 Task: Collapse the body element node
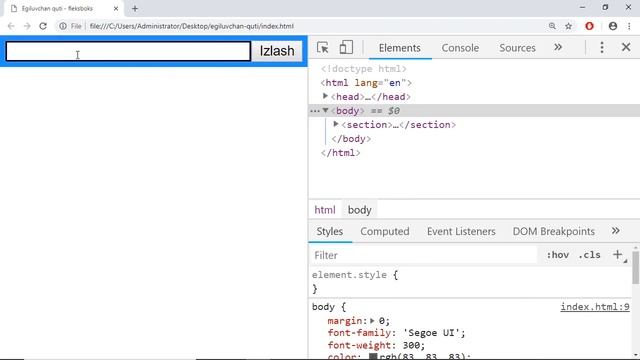pyautogui.click(x=325, y=110)
